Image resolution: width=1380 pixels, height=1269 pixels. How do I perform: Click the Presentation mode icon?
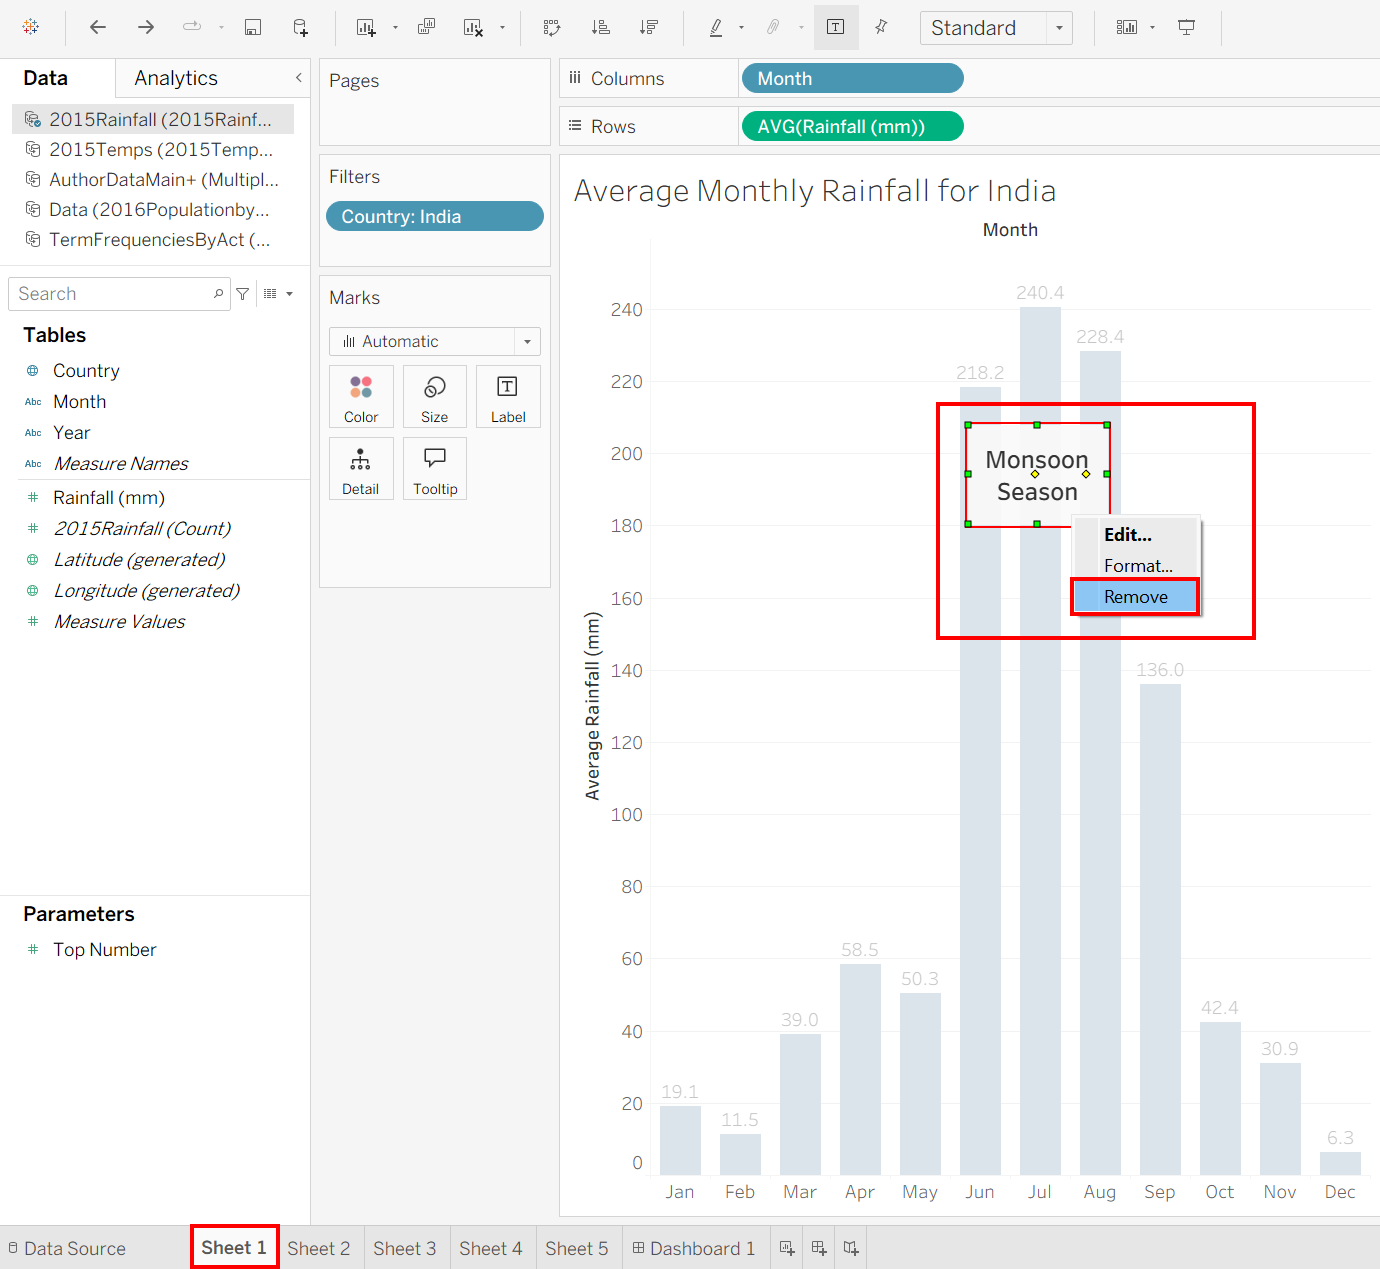[x=1186, y=28]
